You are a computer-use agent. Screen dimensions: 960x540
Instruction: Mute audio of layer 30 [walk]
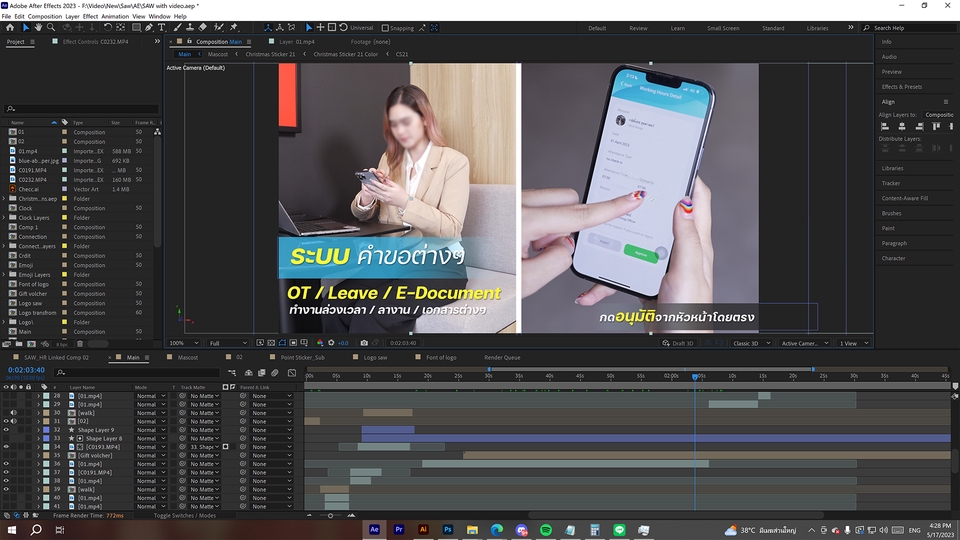coord(13,413)
